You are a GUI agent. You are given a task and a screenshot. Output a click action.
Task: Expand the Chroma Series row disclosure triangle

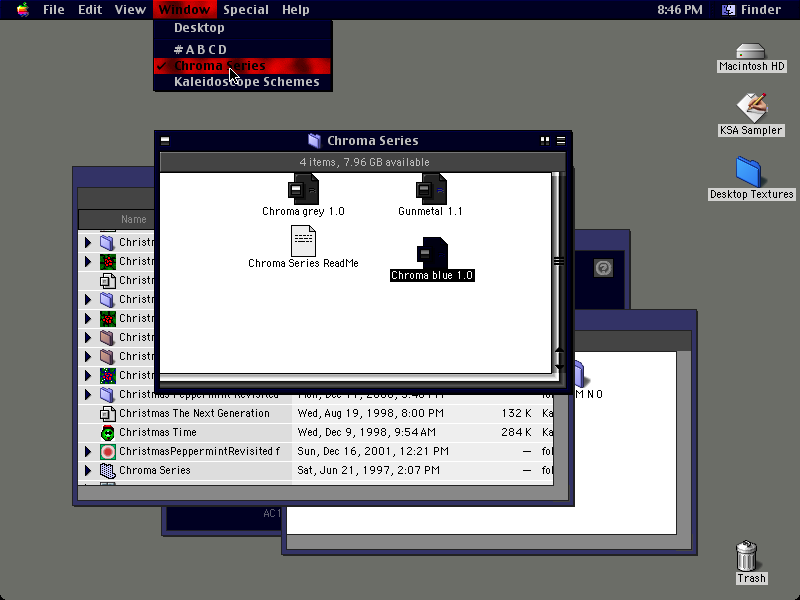(88, 470)
